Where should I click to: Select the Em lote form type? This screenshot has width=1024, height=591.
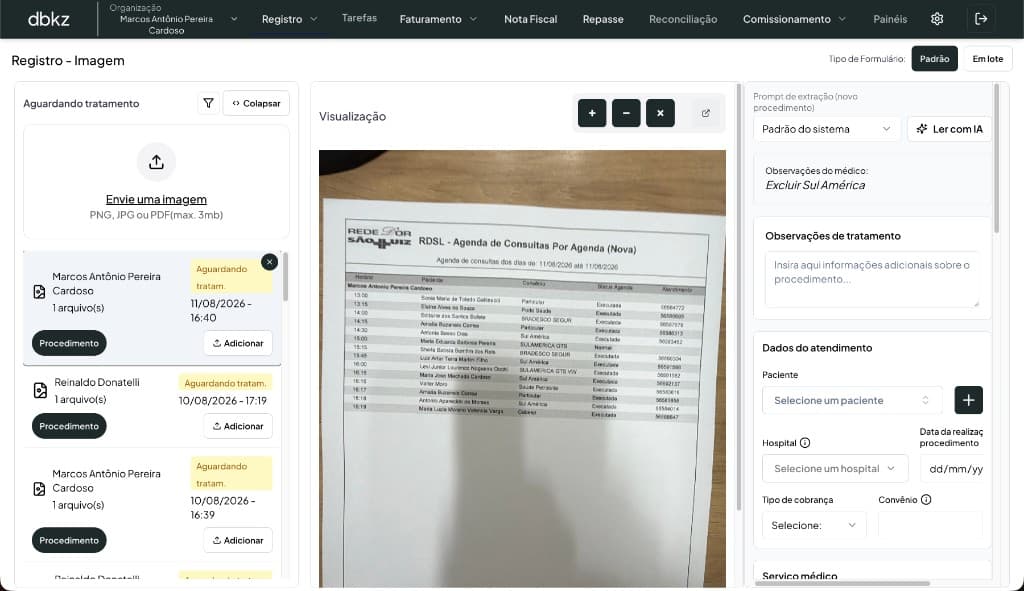pos(987,58)
